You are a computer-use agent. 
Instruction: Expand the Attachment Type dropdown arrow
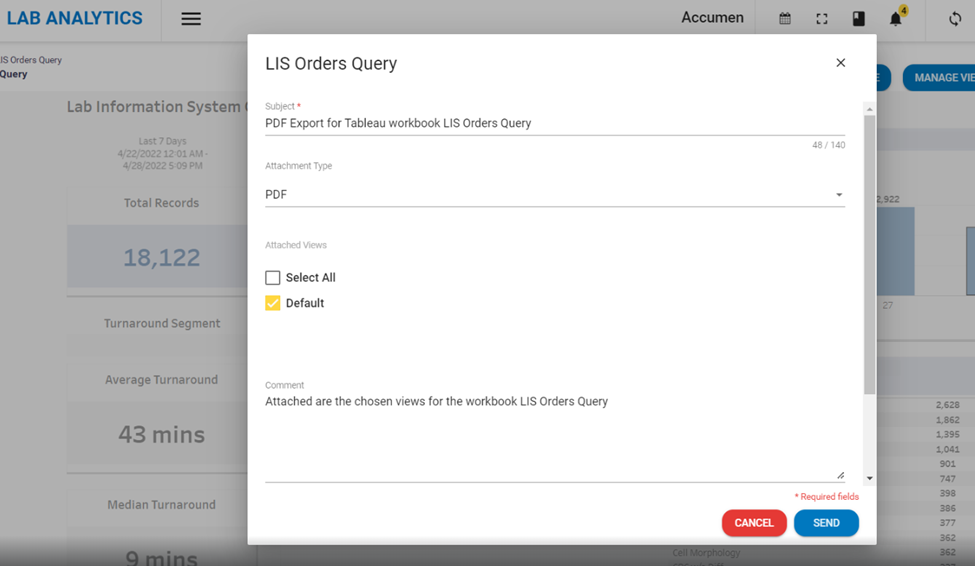pyautogui.click(x=838, y=195)
